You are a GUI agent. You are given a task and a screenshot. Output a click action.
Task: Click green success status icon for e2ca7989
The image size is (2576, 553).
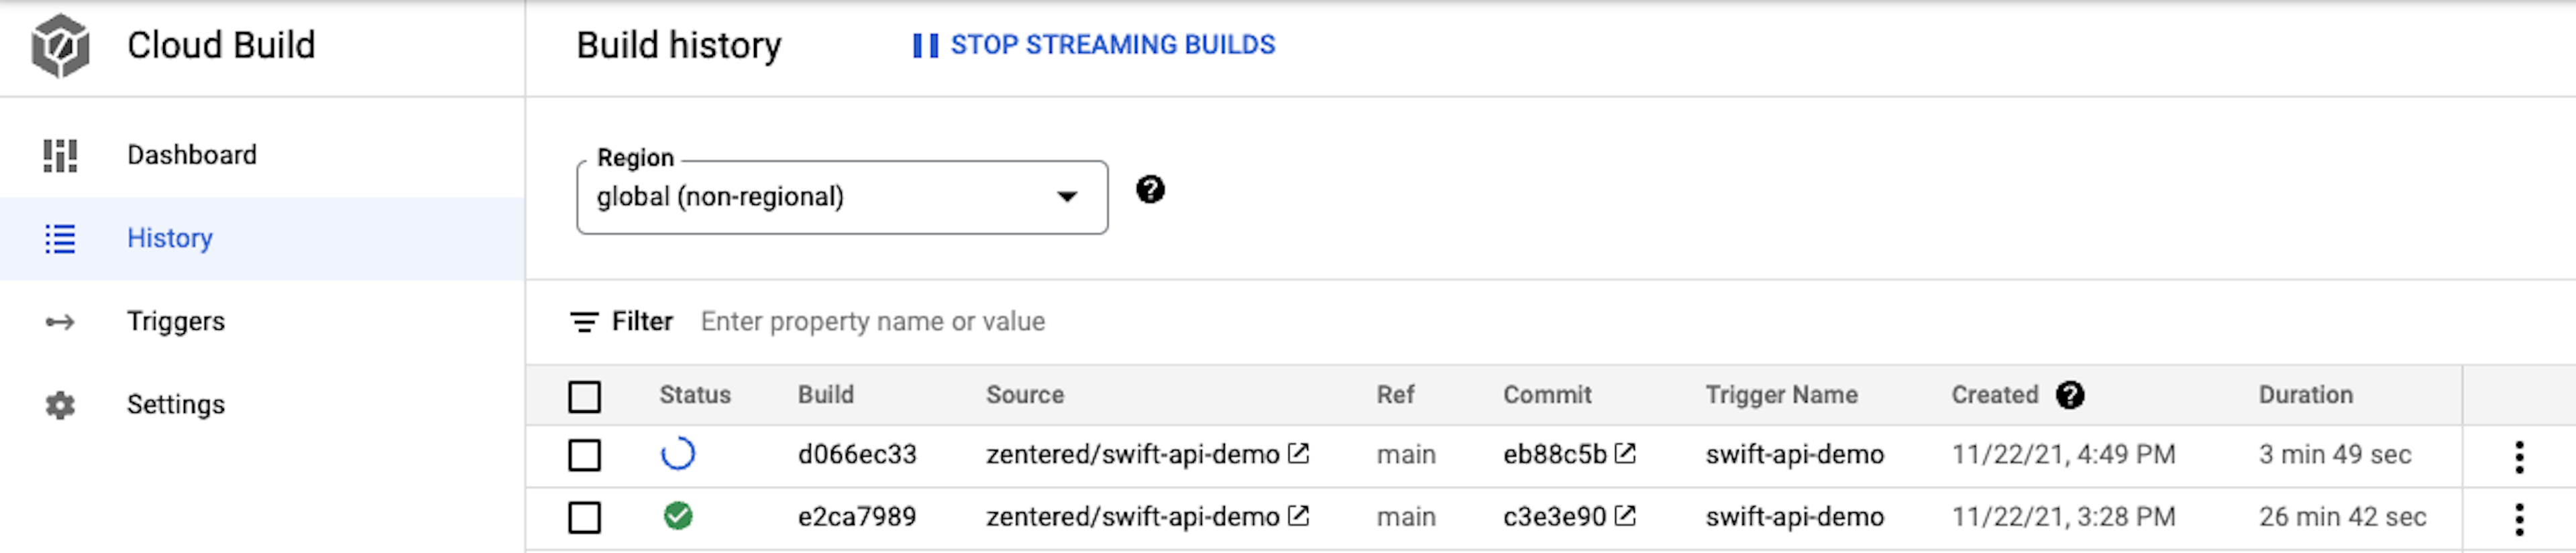click(x=678, y=516)
